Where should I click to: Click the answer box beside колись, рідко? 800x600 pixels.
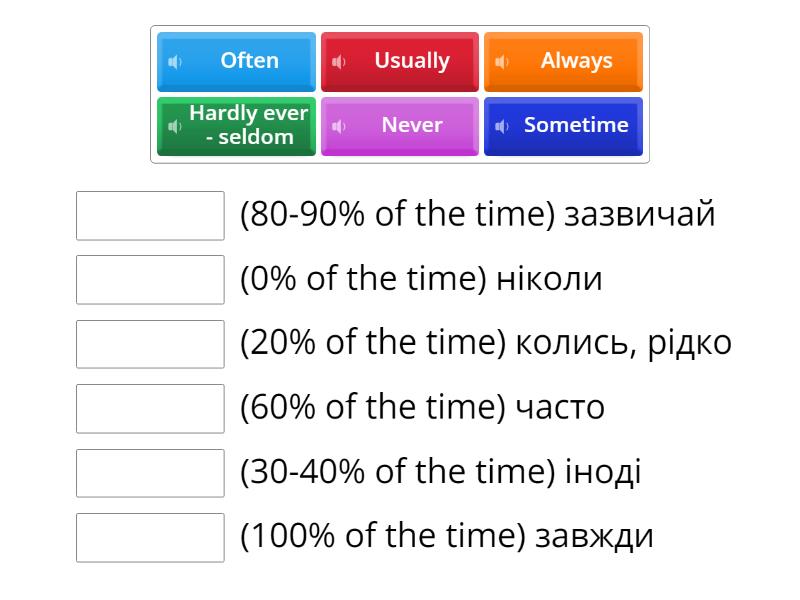point(150,344)
